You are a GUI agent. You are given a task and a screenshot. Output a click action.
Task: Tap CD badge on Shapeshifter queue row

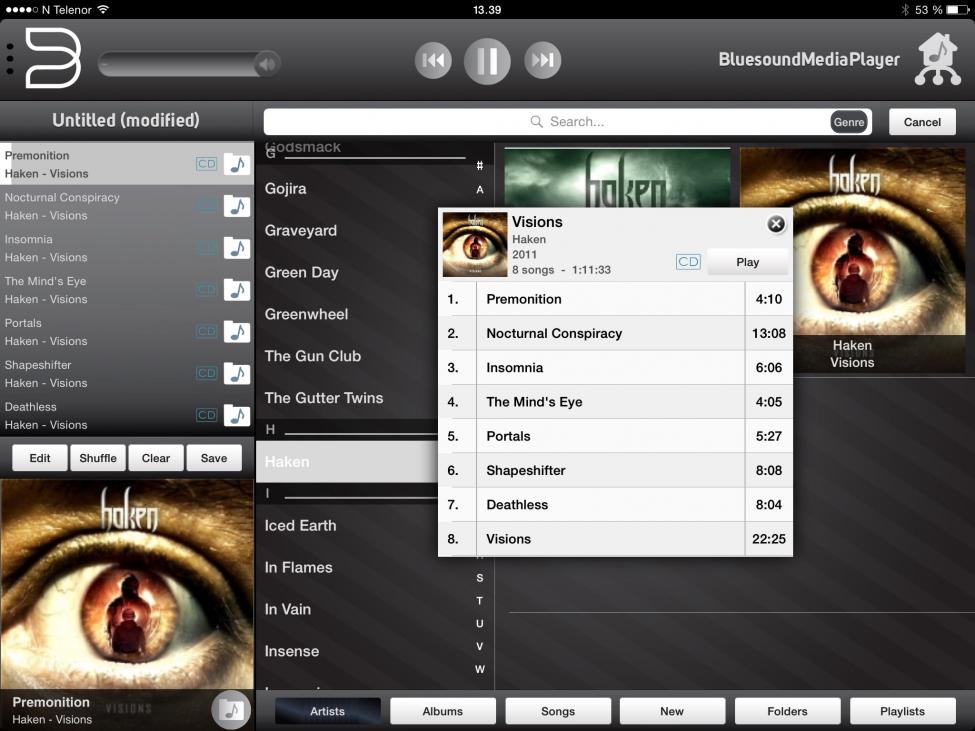pyautogui.click(x=206, y=373)
